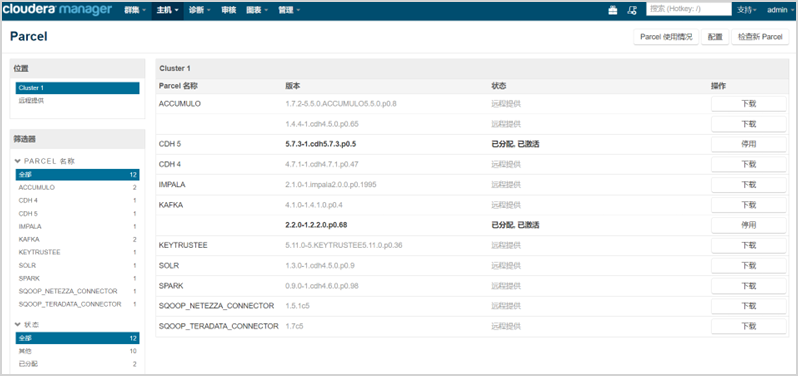The height and width of the screenshot is (376, 798).
Task: Download the CDH 4 parcel
Action: point(748,164)
